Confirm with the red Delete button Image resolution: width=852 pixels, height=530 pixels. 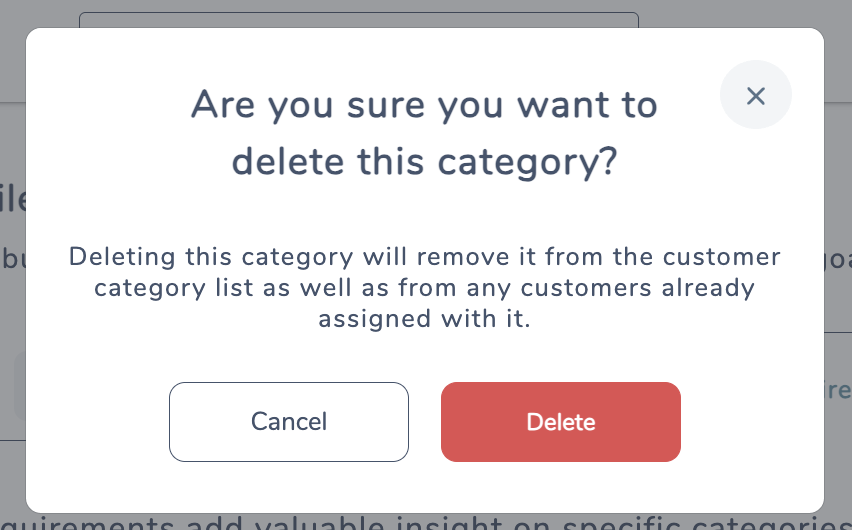(561, 422)
